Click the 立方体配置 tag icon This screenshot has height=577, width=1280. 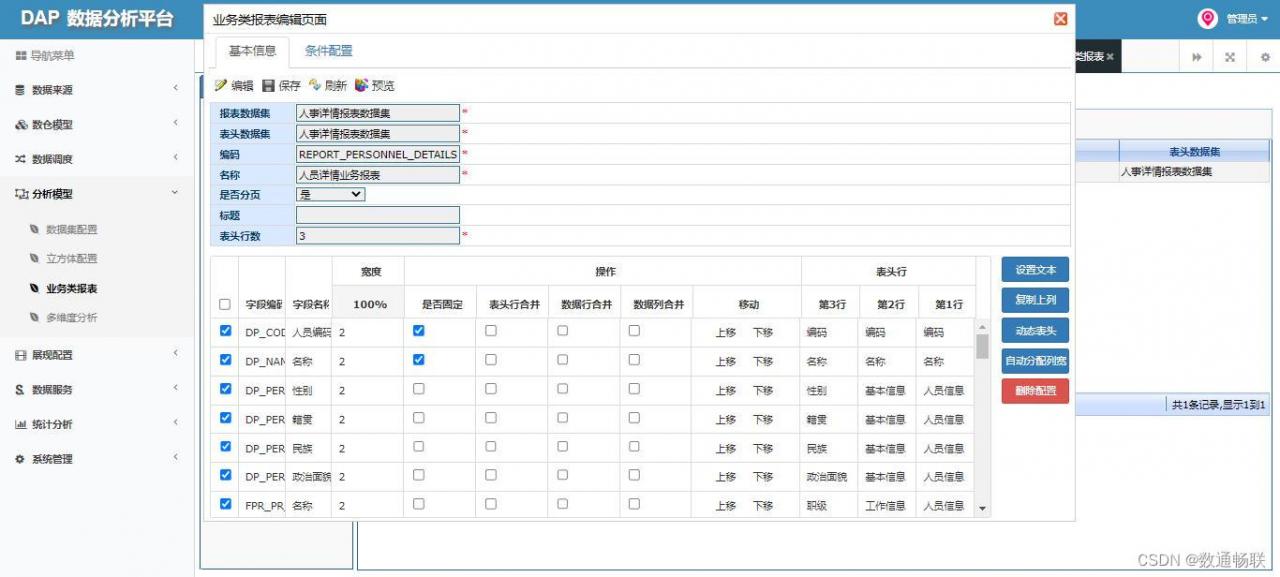[35, 259]
